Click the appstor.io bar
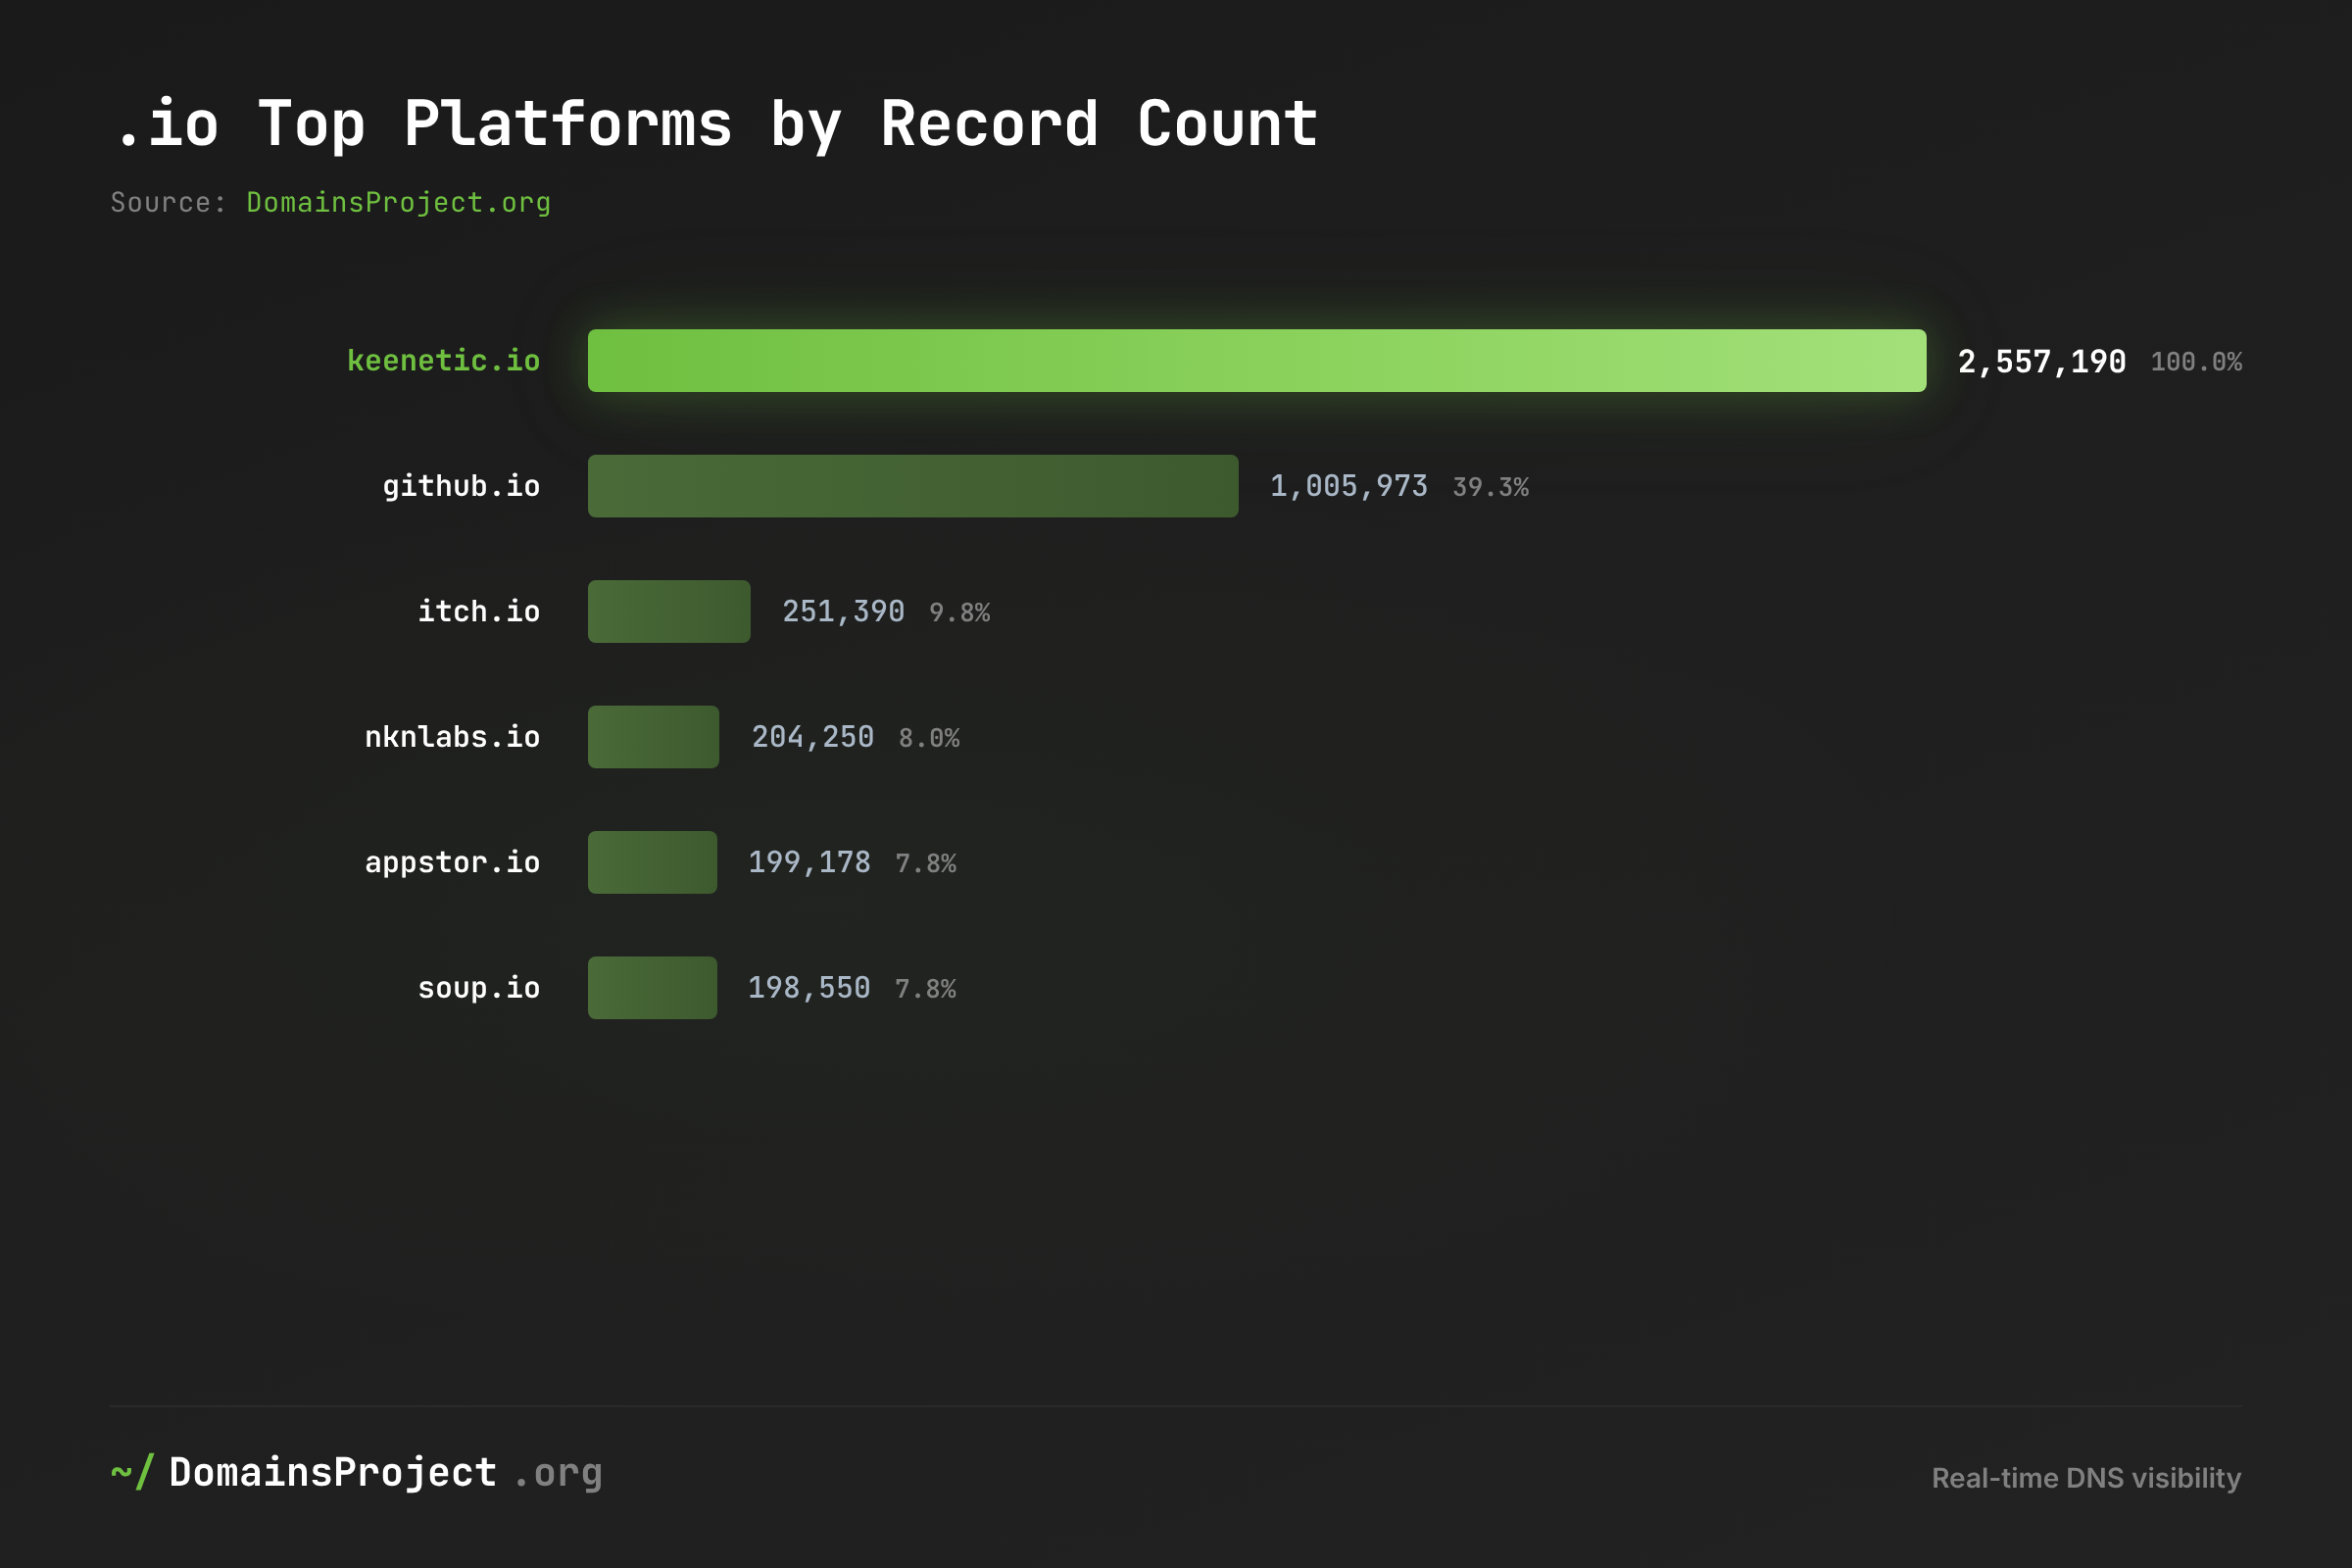Viewport: 2352px width, 1568px height. 652,862
